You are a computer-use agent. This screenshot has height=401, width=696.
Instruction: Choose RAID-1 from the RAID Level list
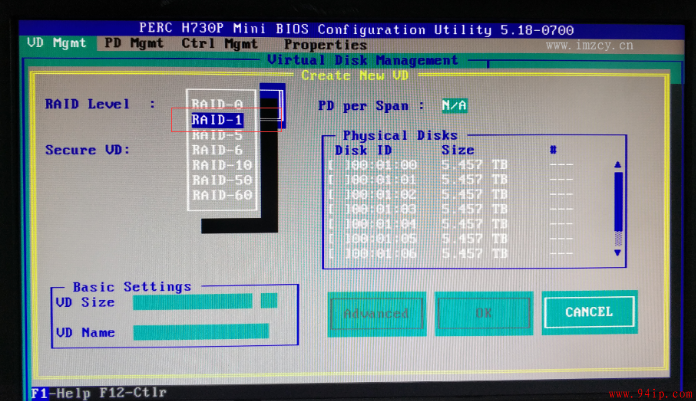(218, 120)
